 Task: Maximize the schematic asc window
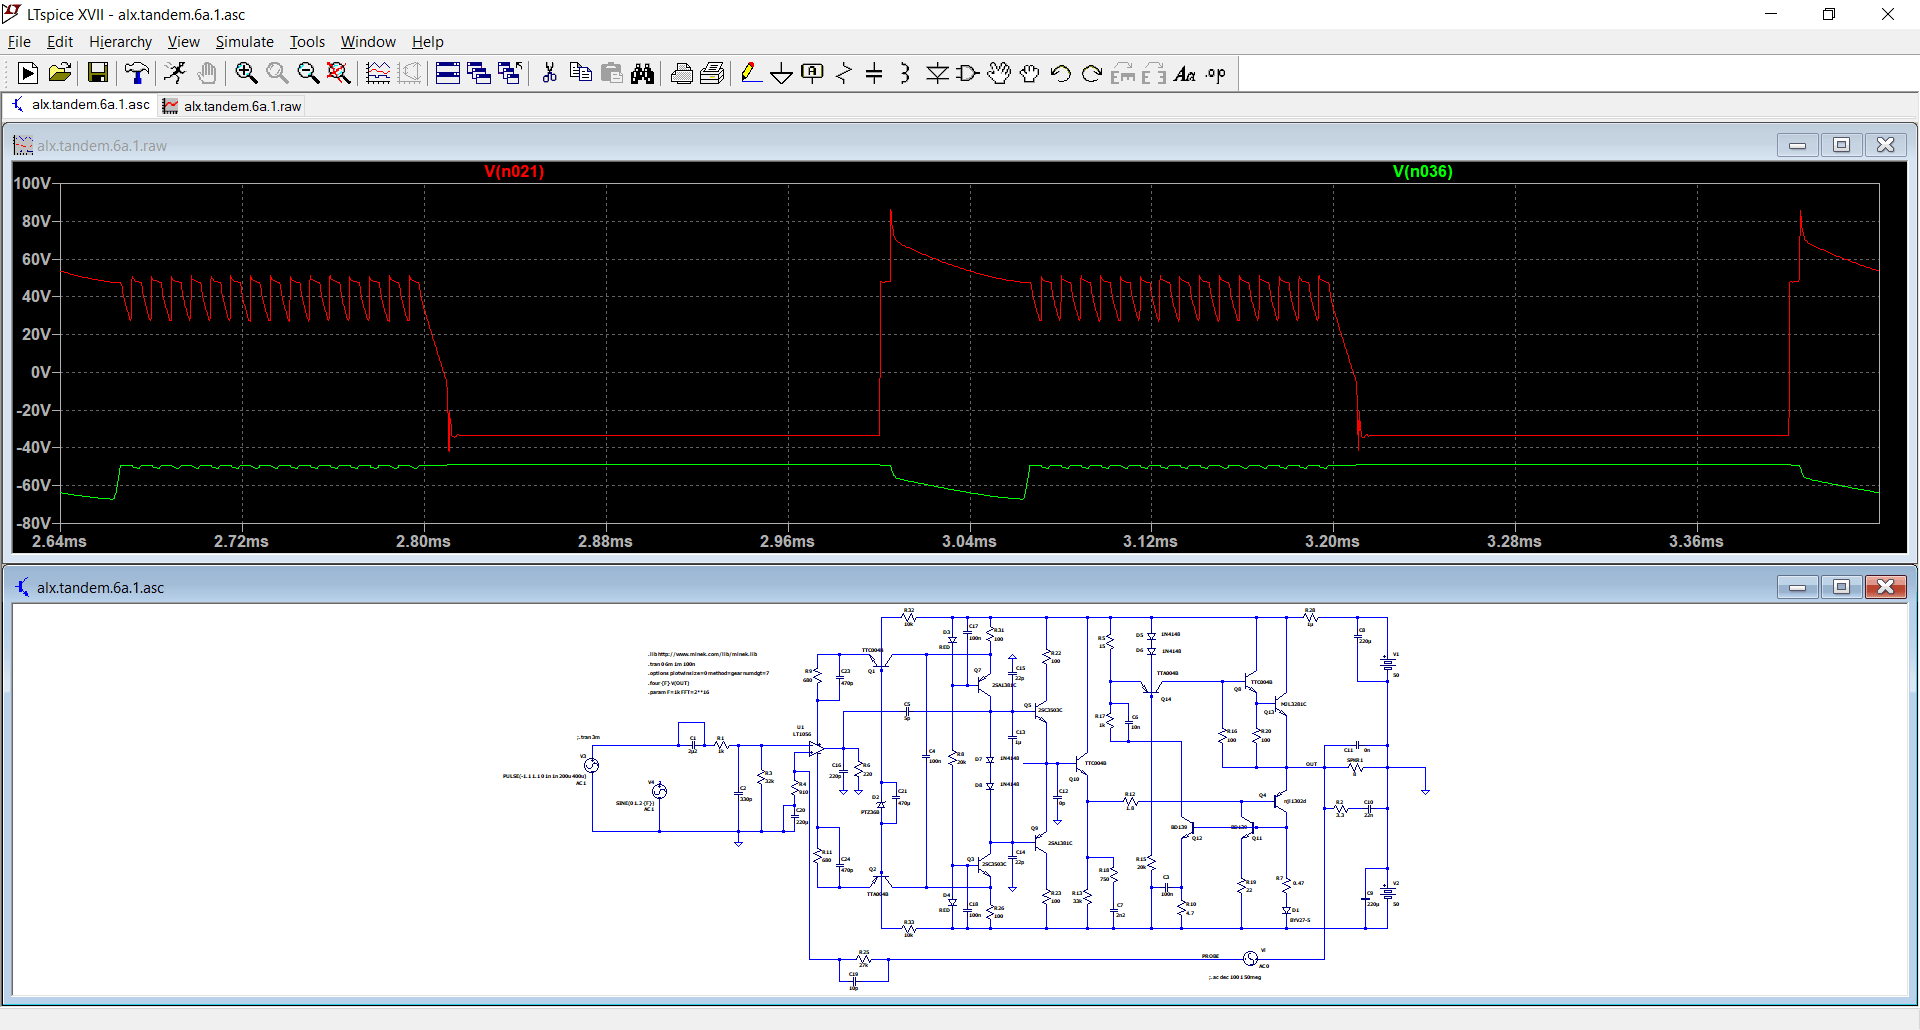1841,587
